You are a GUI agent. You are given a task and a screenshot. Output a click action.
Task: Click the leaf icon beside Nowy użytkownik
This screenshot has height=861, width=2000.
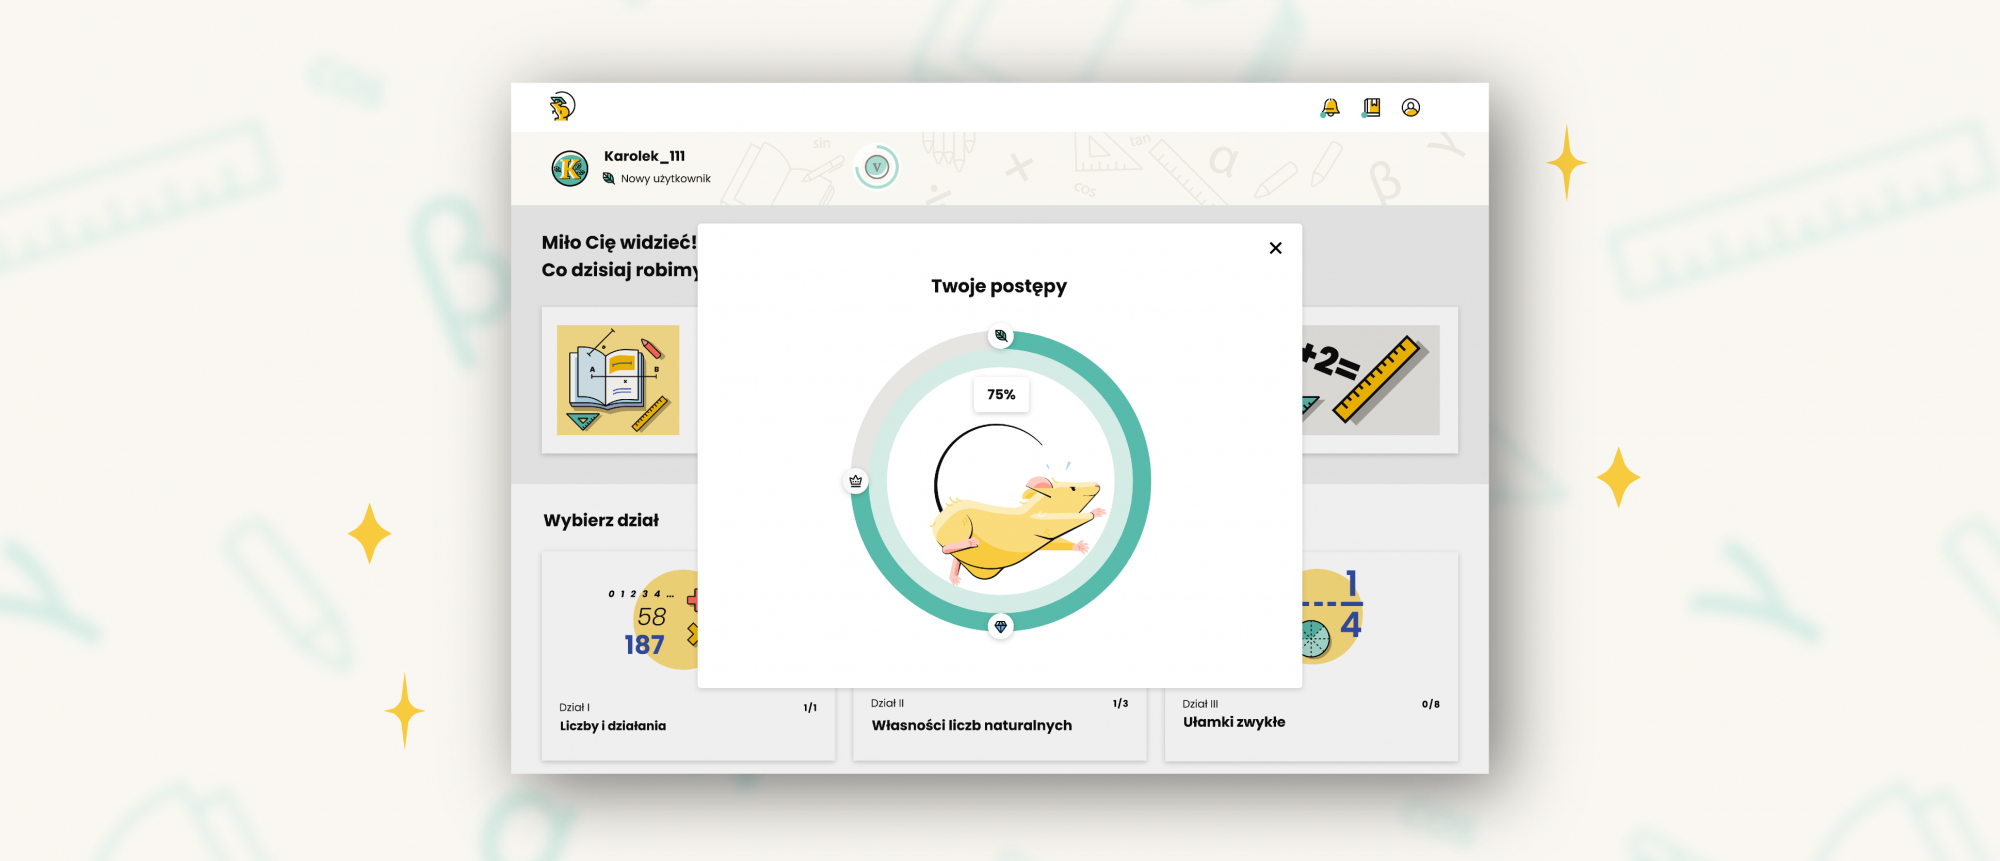609,178
